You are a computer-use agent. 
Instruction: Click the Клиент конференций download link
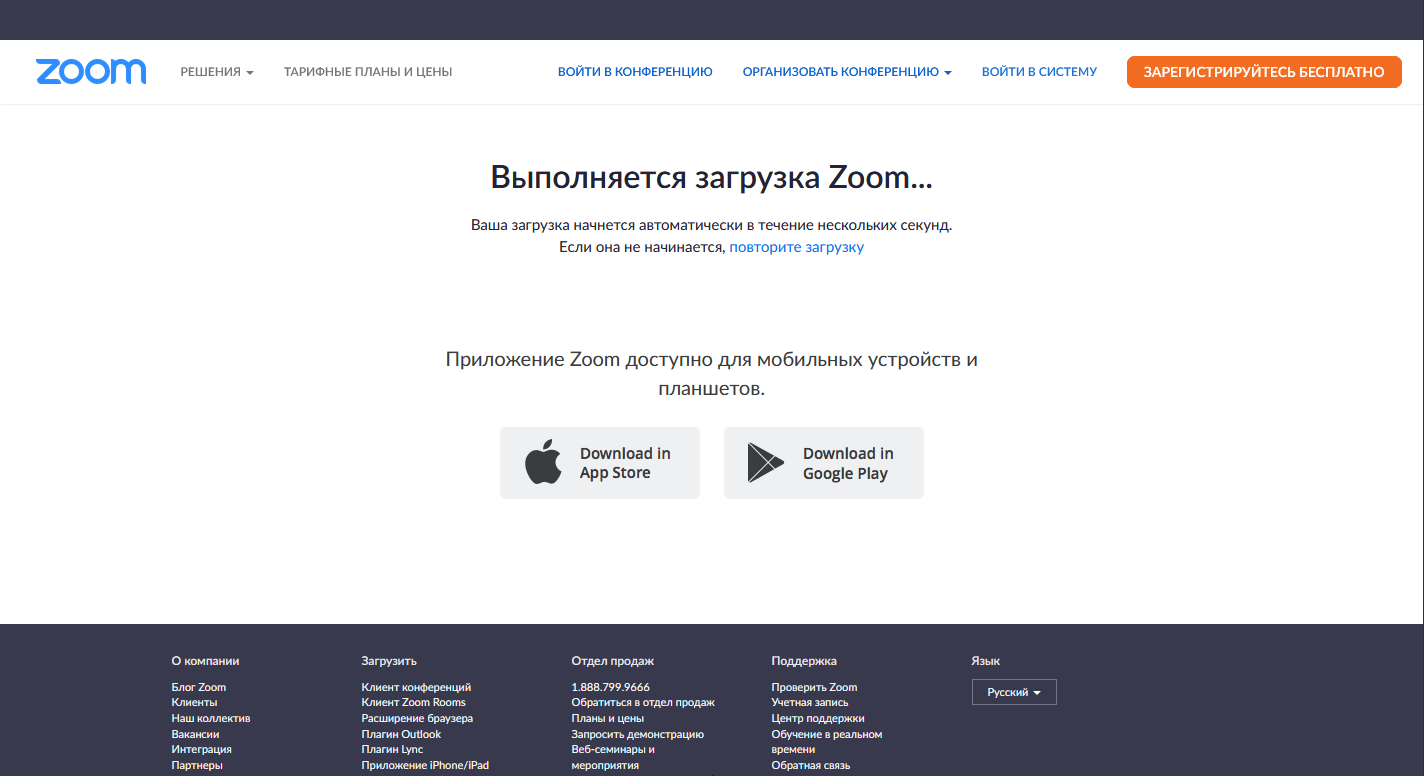(x=416, y=687)
